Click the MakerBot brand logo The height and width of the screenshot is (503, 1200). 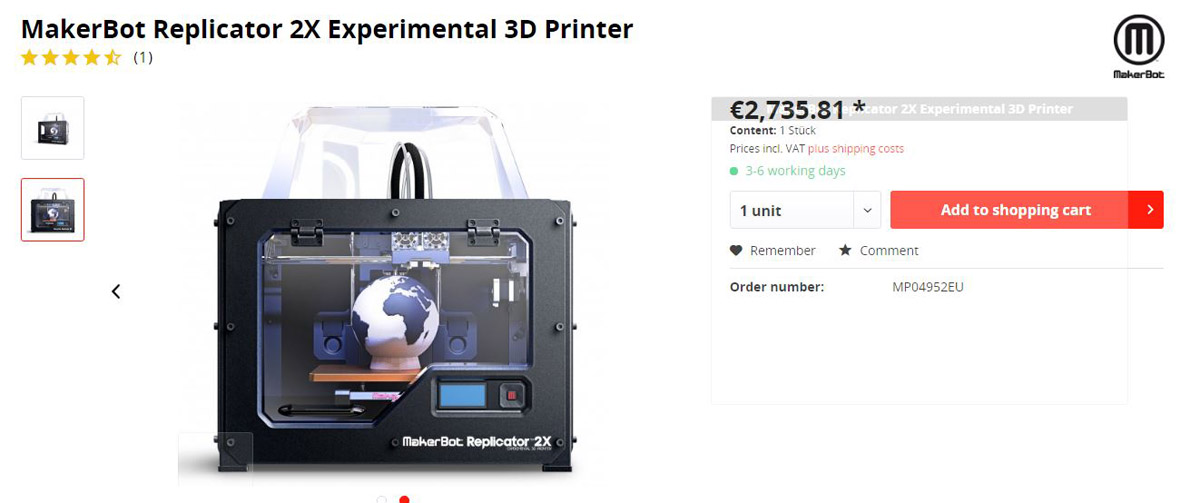click(x=1138, y=46)
